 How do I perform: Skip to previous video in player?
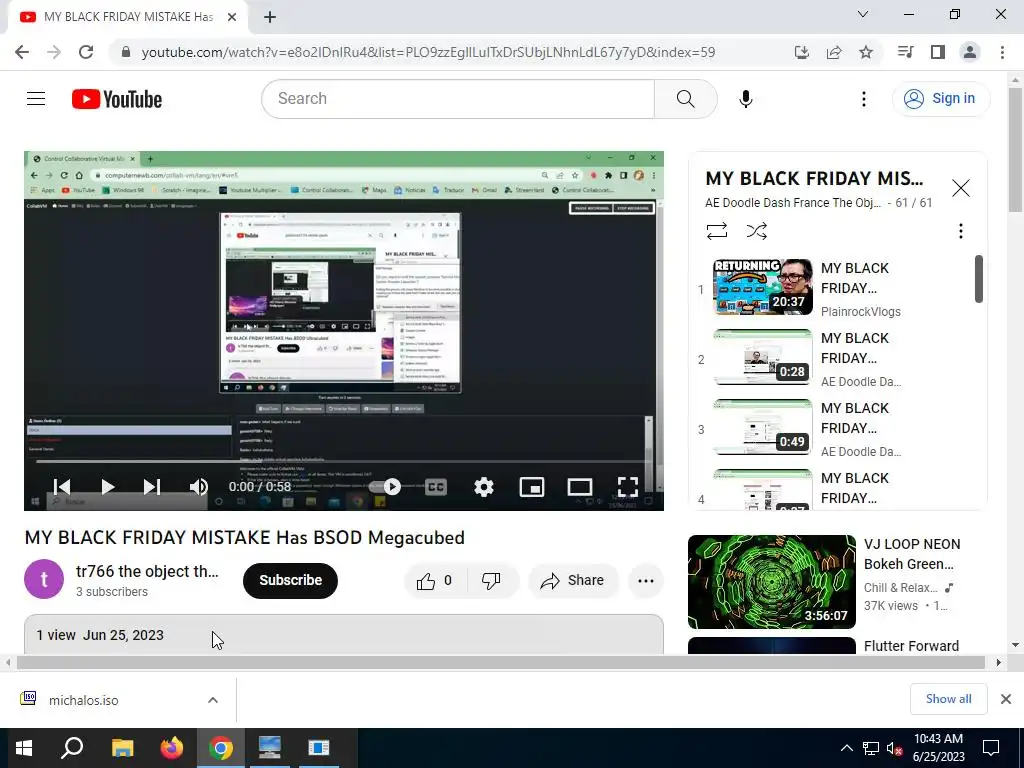click(x=62, y=487)
